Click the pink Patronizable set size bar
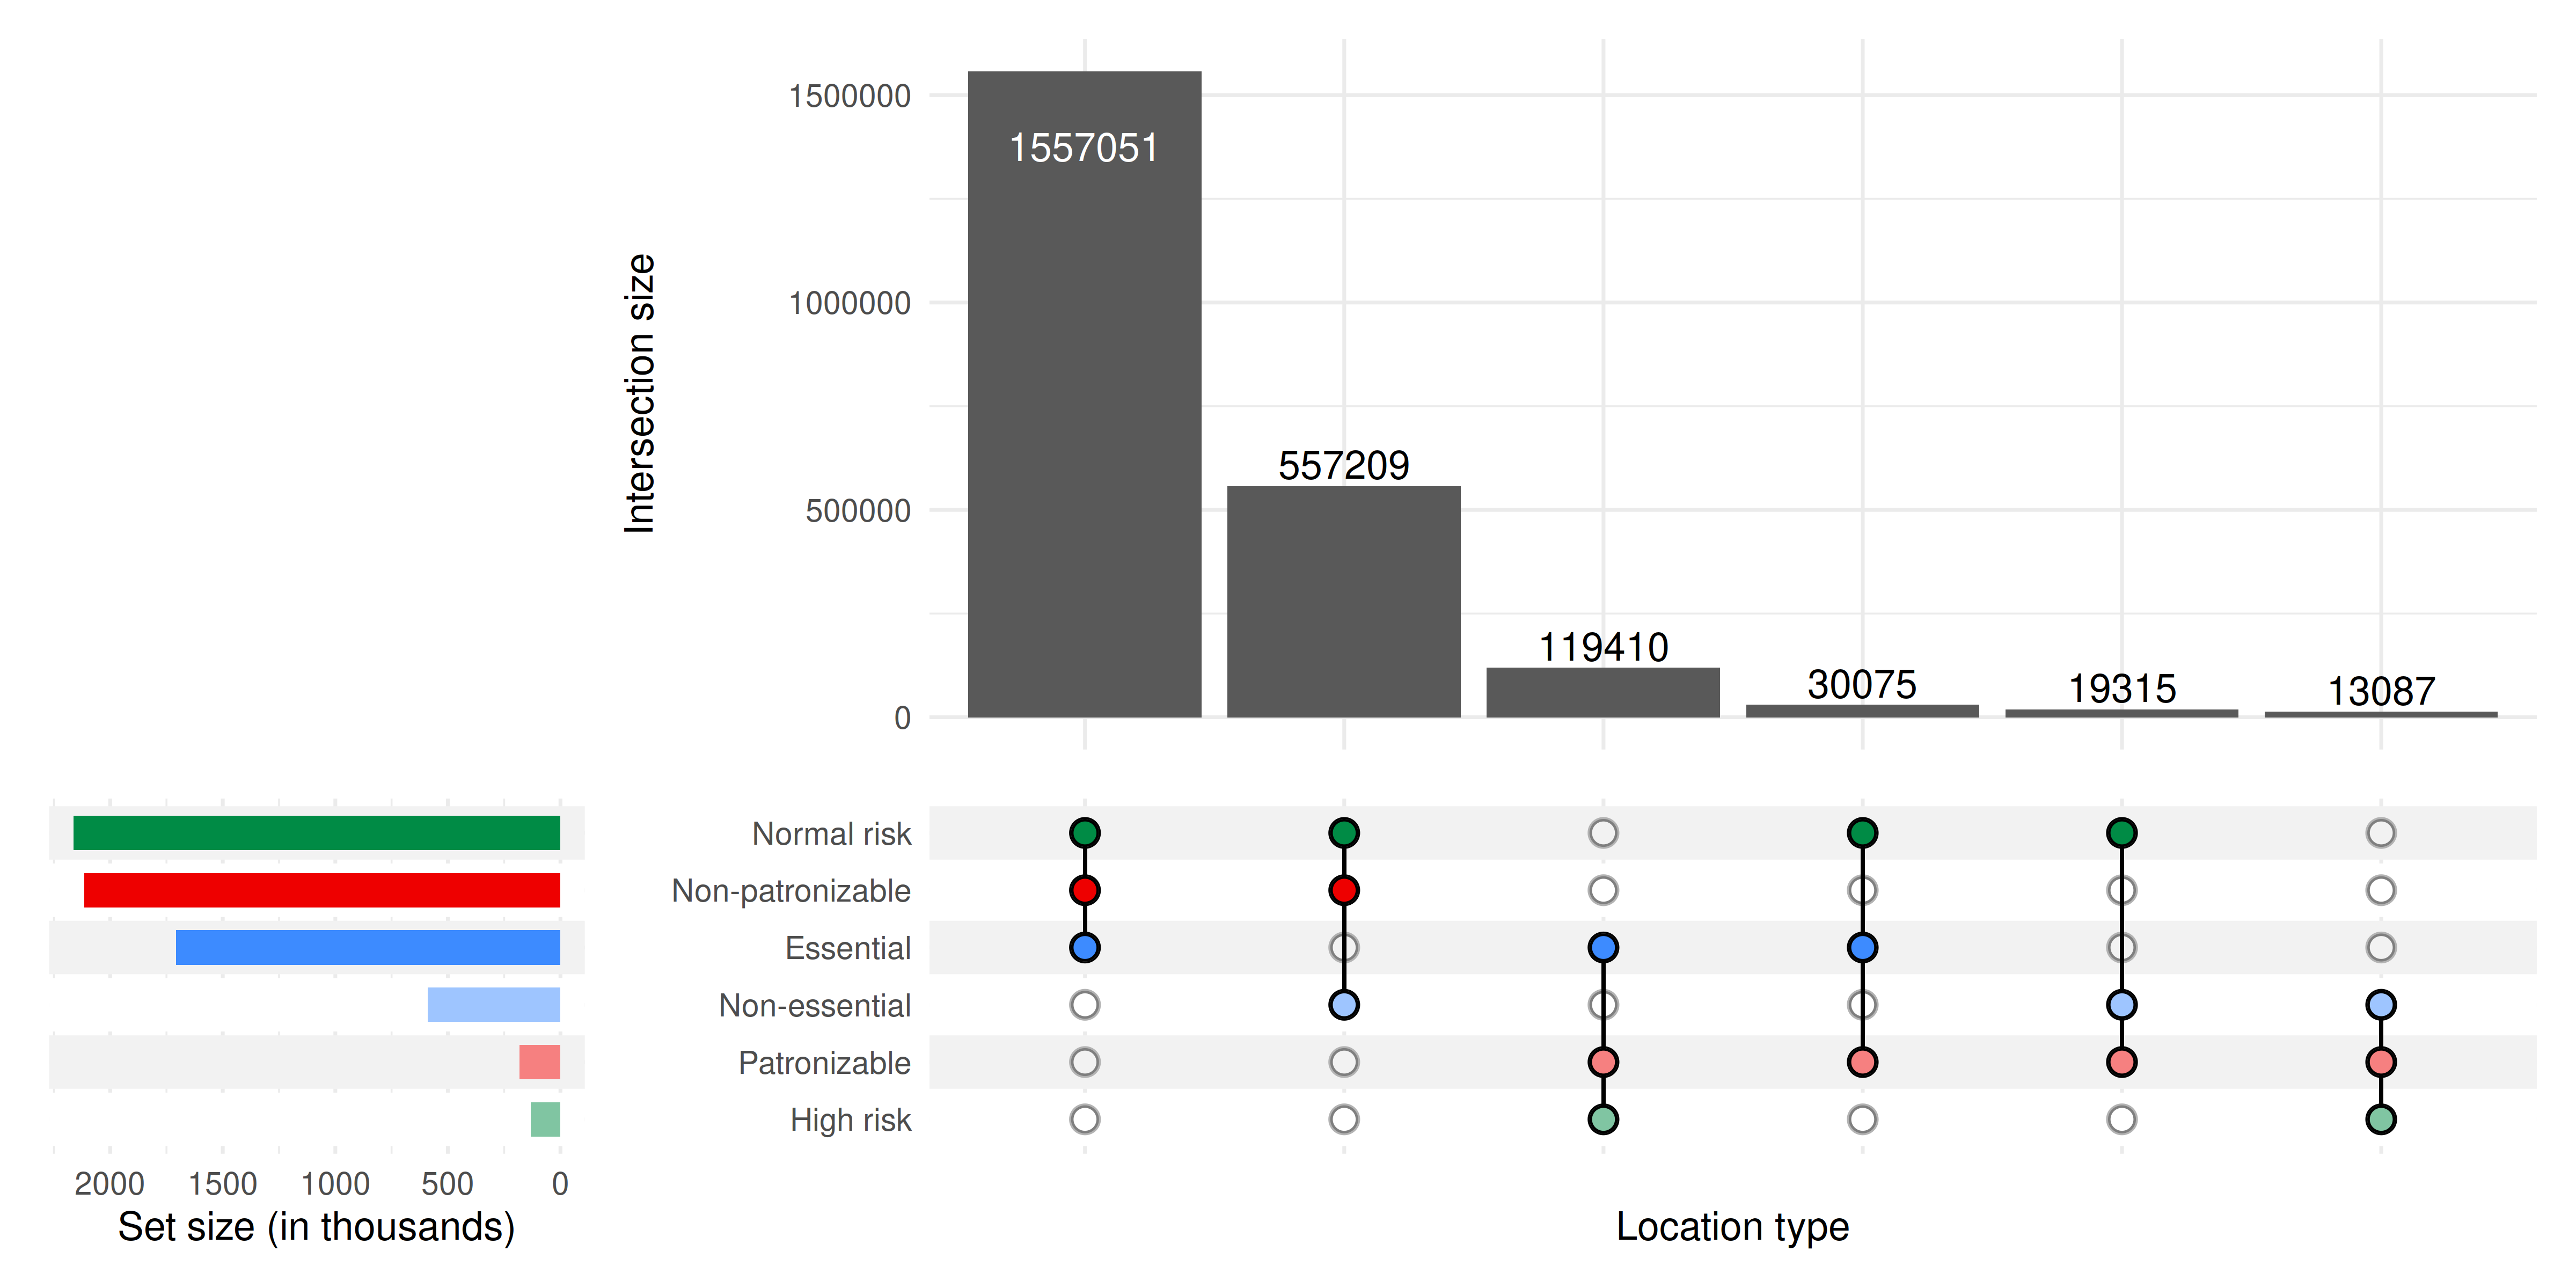Image resolution: width=2576 pixels, height=1288 pixels. [x=539, y=1062]
